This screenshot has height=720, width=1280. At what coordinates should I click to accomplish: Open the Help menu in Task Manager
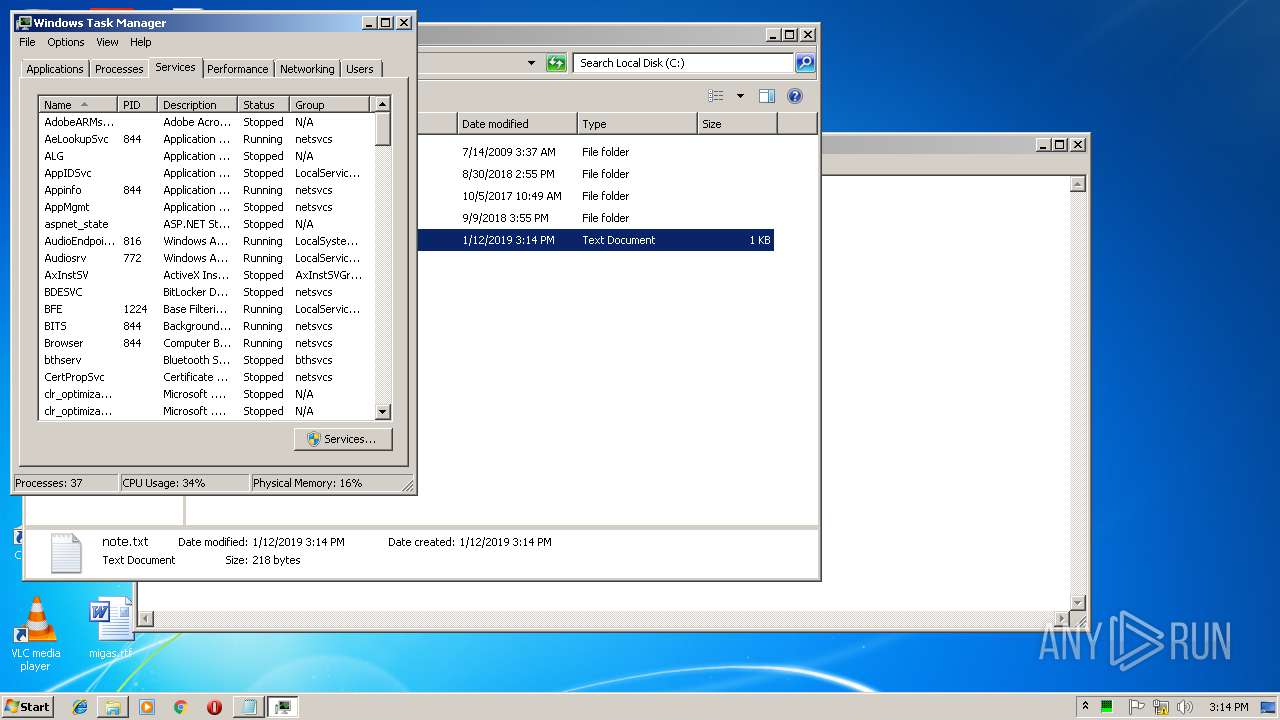[x=141, y=42]
